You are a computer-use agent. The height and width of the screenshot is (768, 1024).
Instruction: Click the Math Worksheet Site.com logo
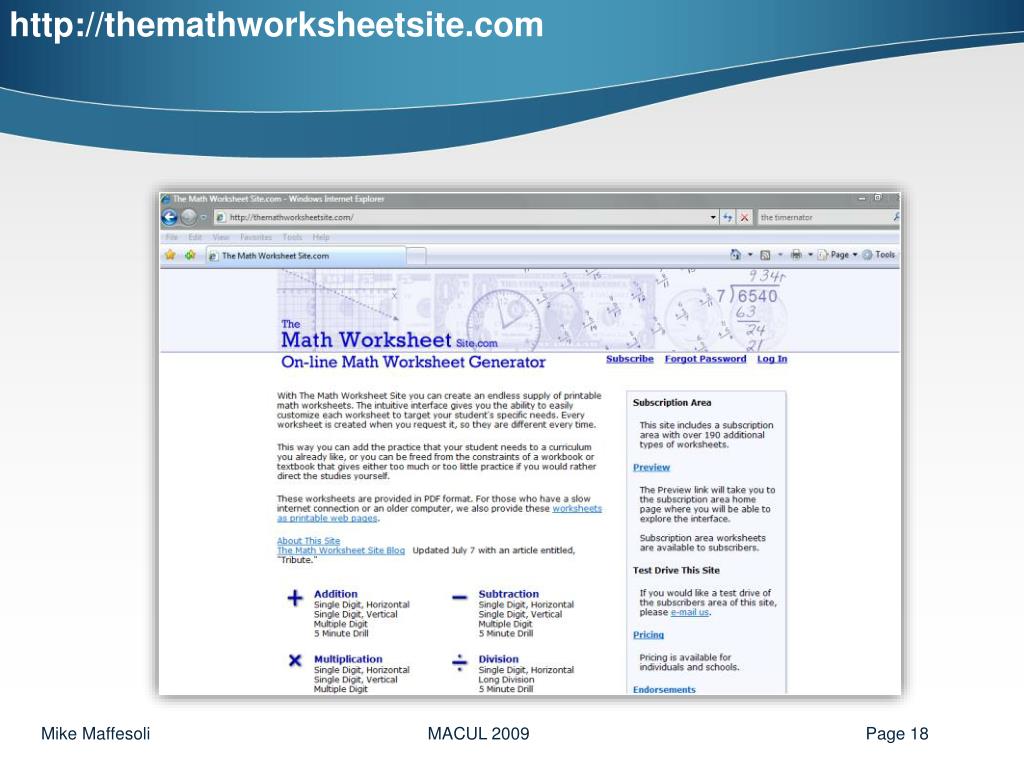click(389, 334)
